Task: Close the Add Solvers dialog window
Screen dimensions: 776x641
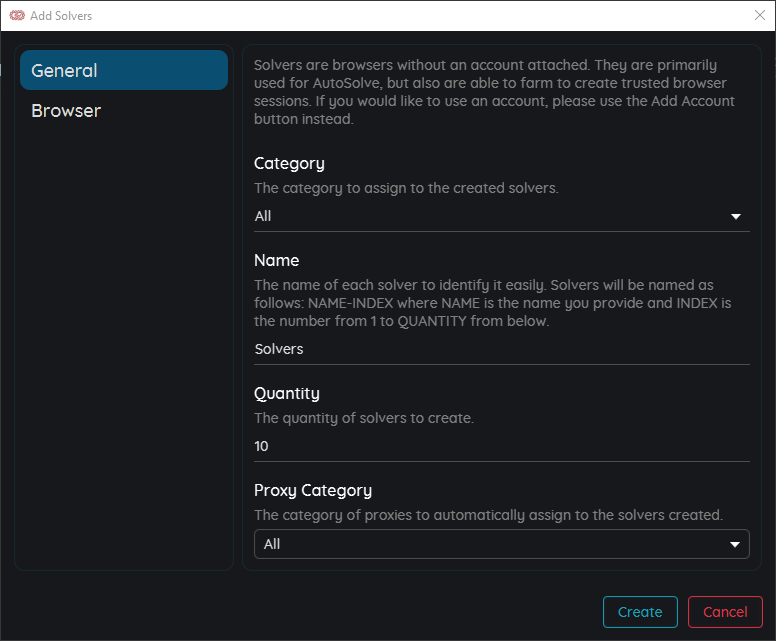Action: click(760, 15)
